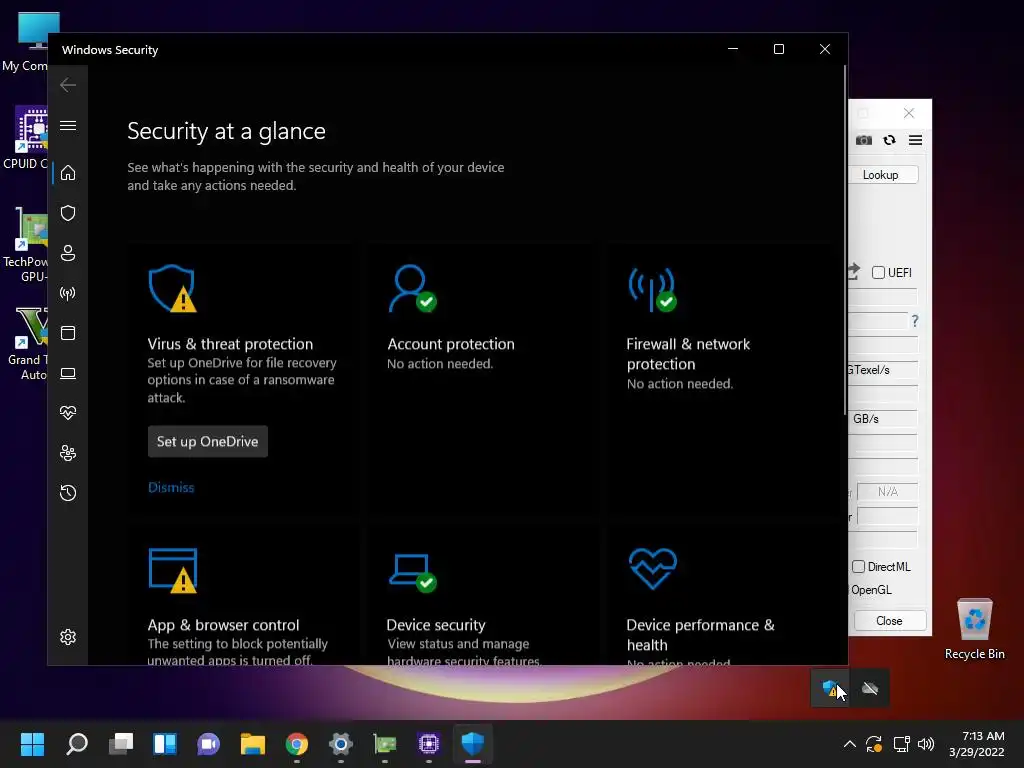
Task: Click the volume speaker icon in the system tray
Action: (x=926, y=744)
